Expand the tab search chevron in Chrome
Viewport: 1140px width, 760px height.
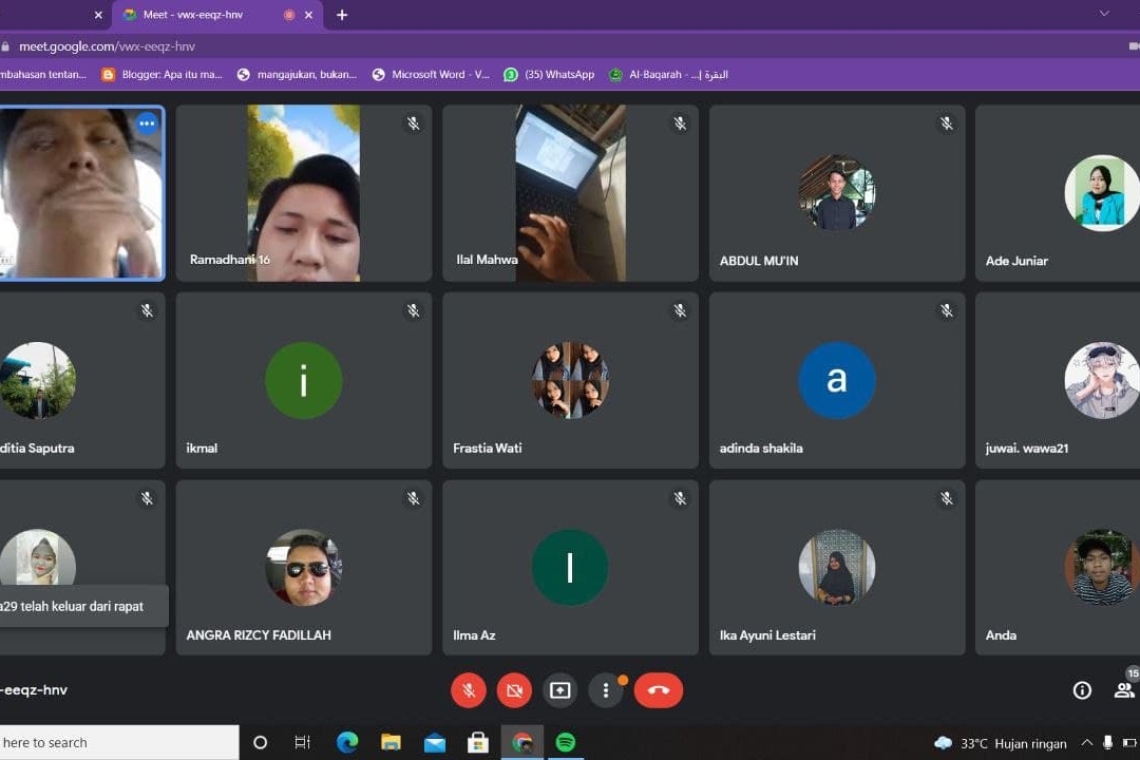point(1104,14)
